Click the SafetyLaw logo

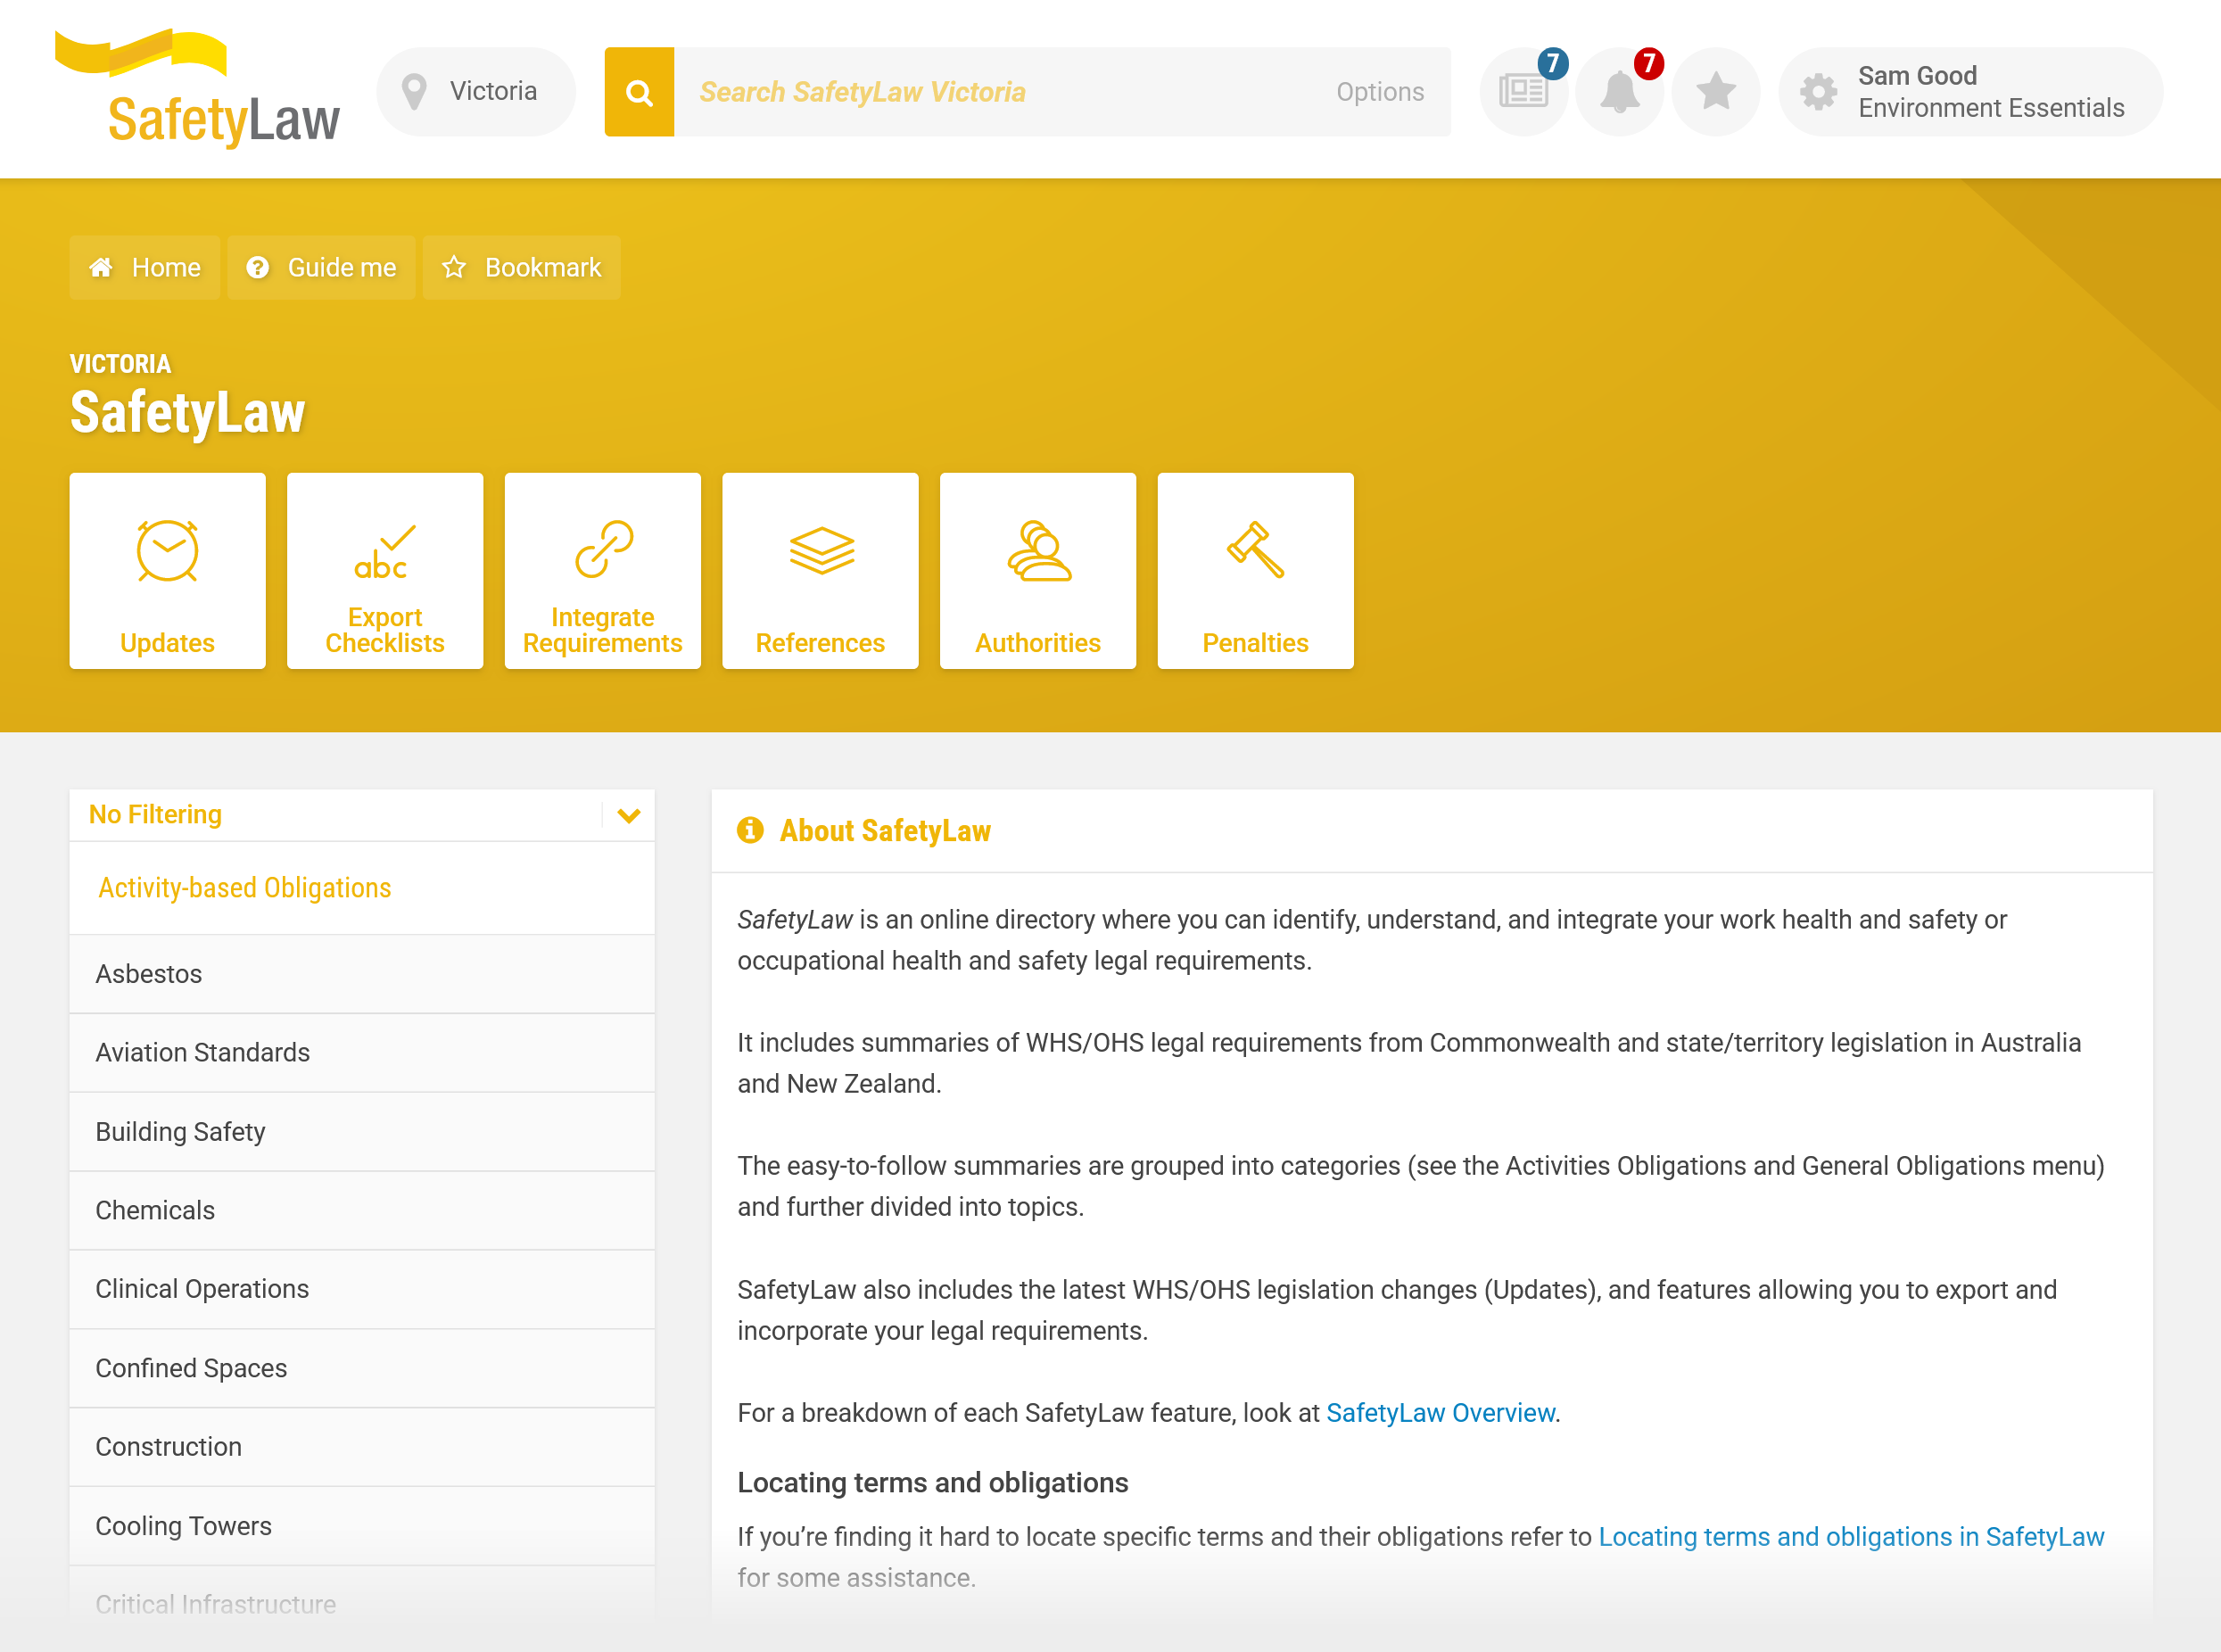pyautogui.click(x=197, y=88)
